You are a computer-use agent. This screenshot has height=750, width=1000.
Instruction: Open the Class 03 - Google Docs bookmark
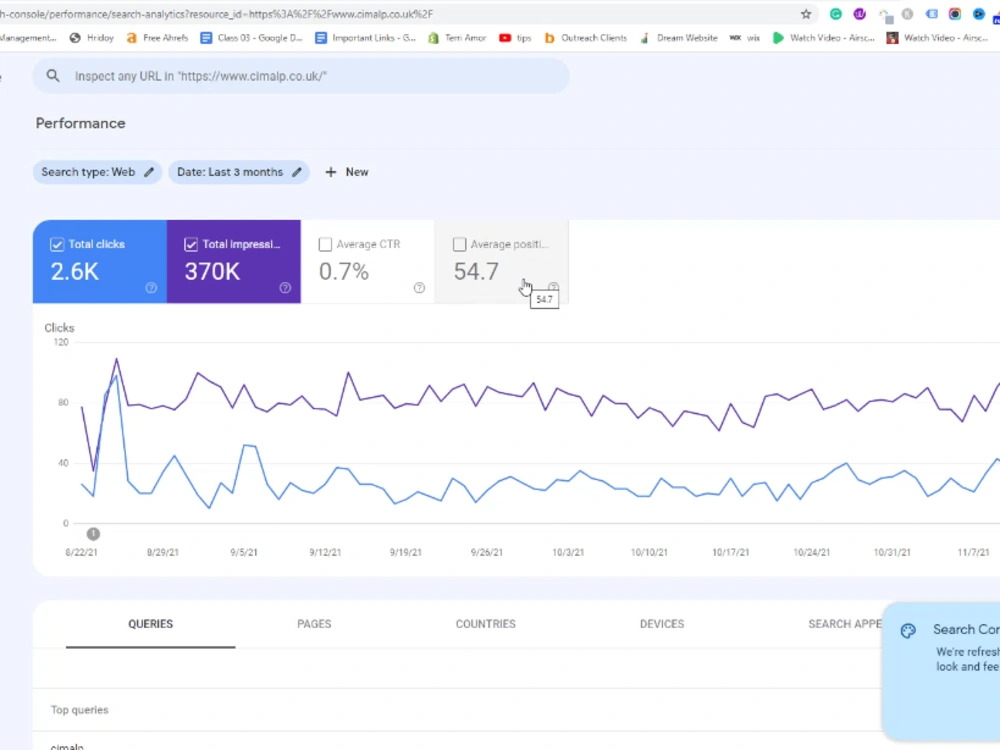(x=251, y=38)
